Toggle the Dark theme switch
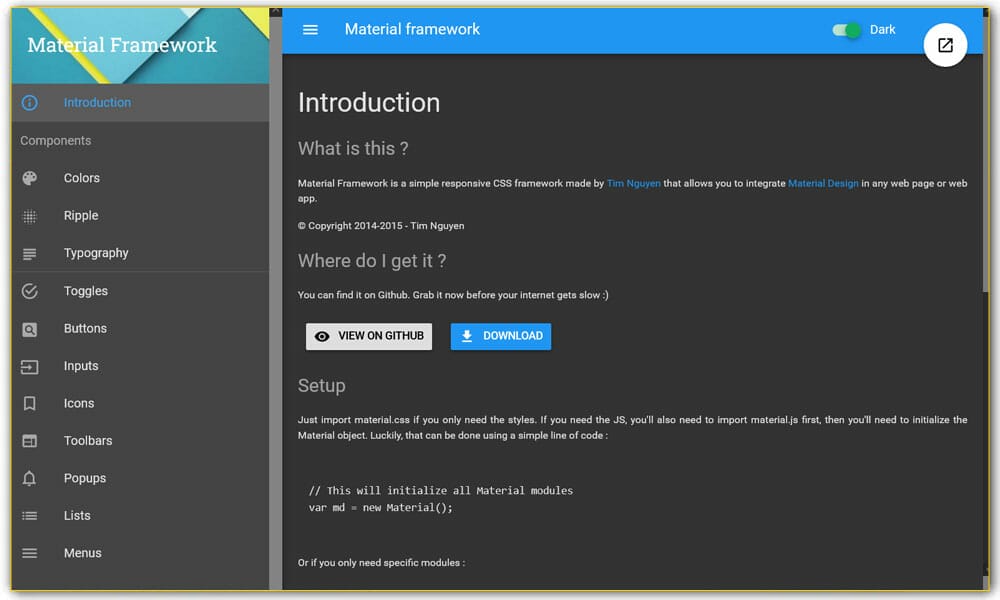Viewport: 1000px width, 600px height. pos(846,30)
